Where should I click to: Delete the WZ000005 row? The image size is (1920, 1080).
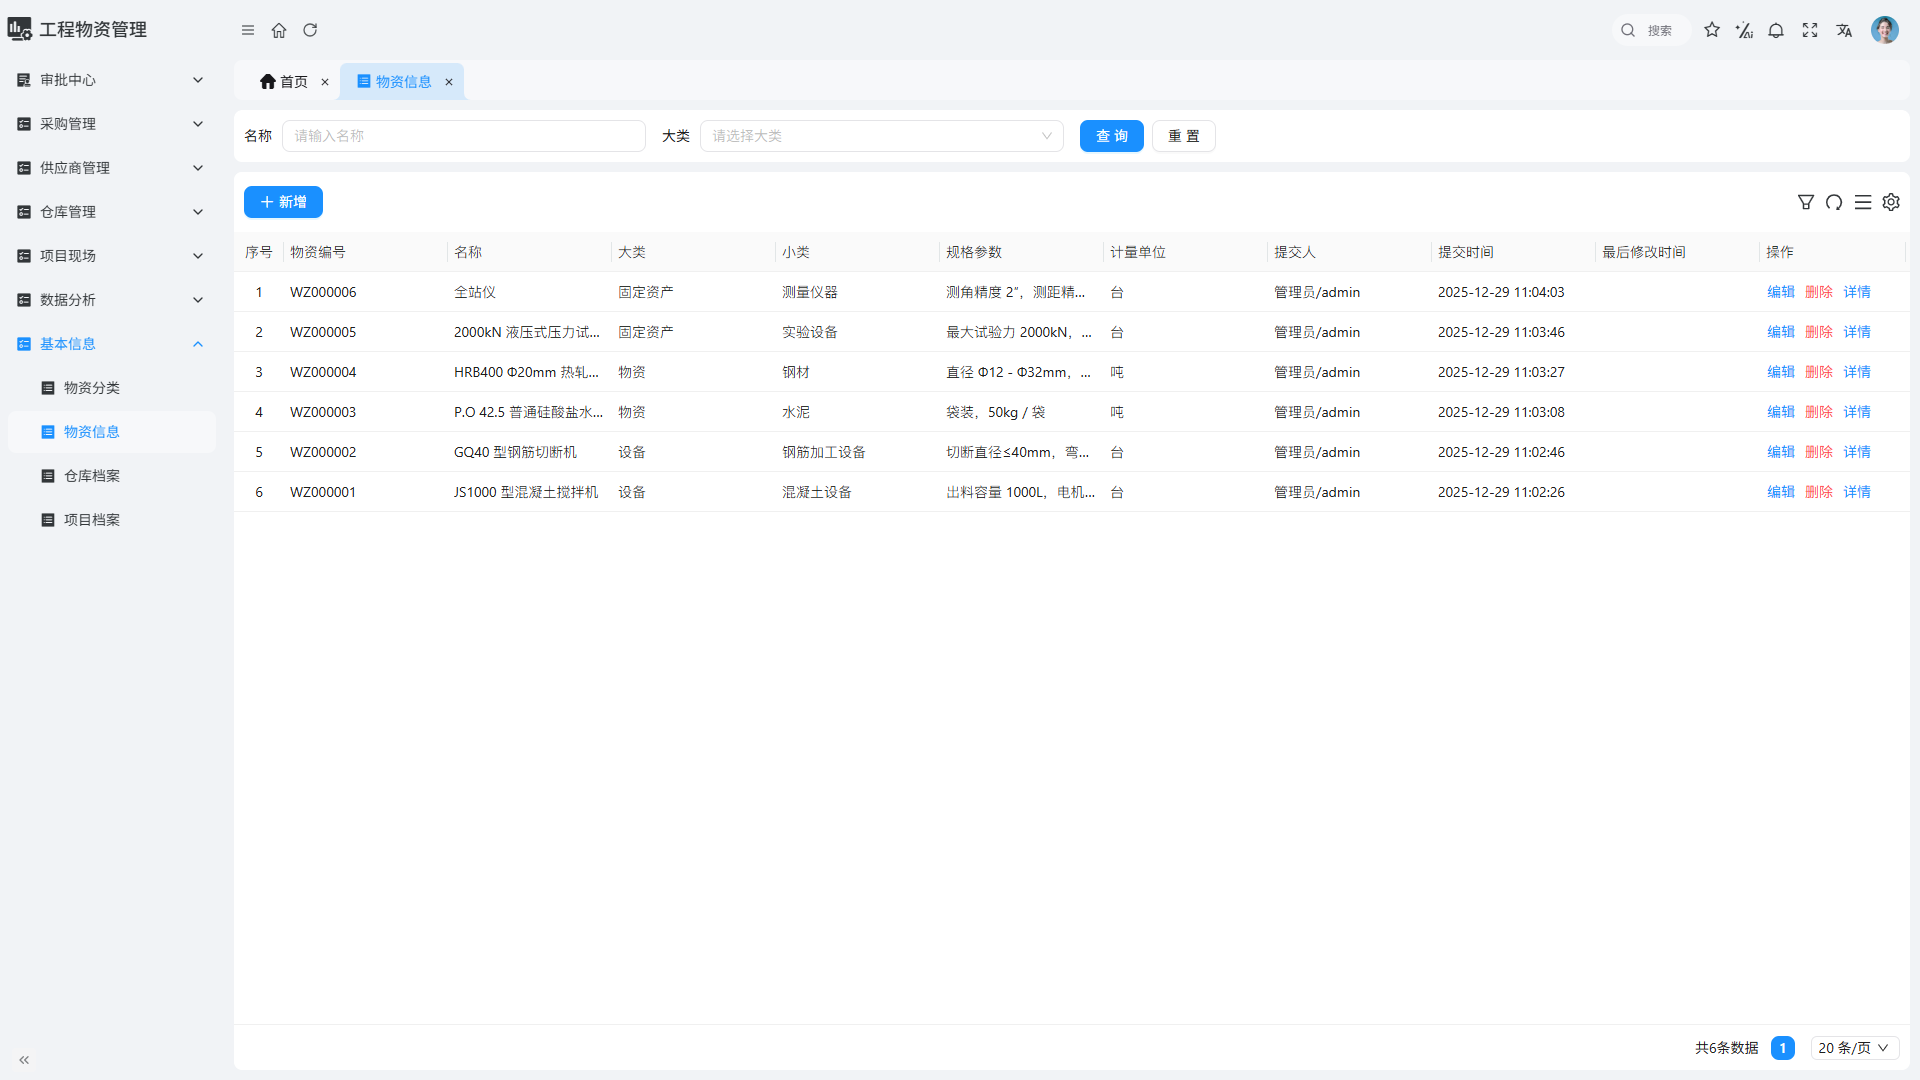coord(1818,332)
